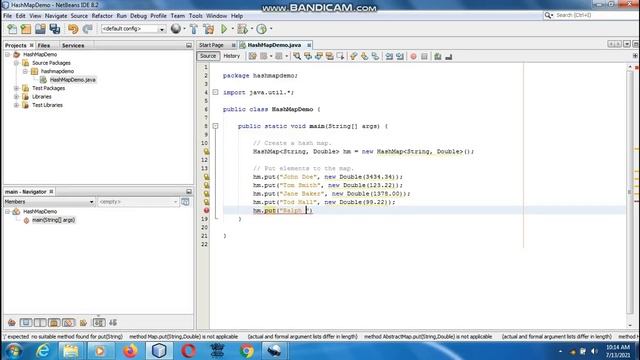Click the Stop Macro Recording icon

pos(424,56)
